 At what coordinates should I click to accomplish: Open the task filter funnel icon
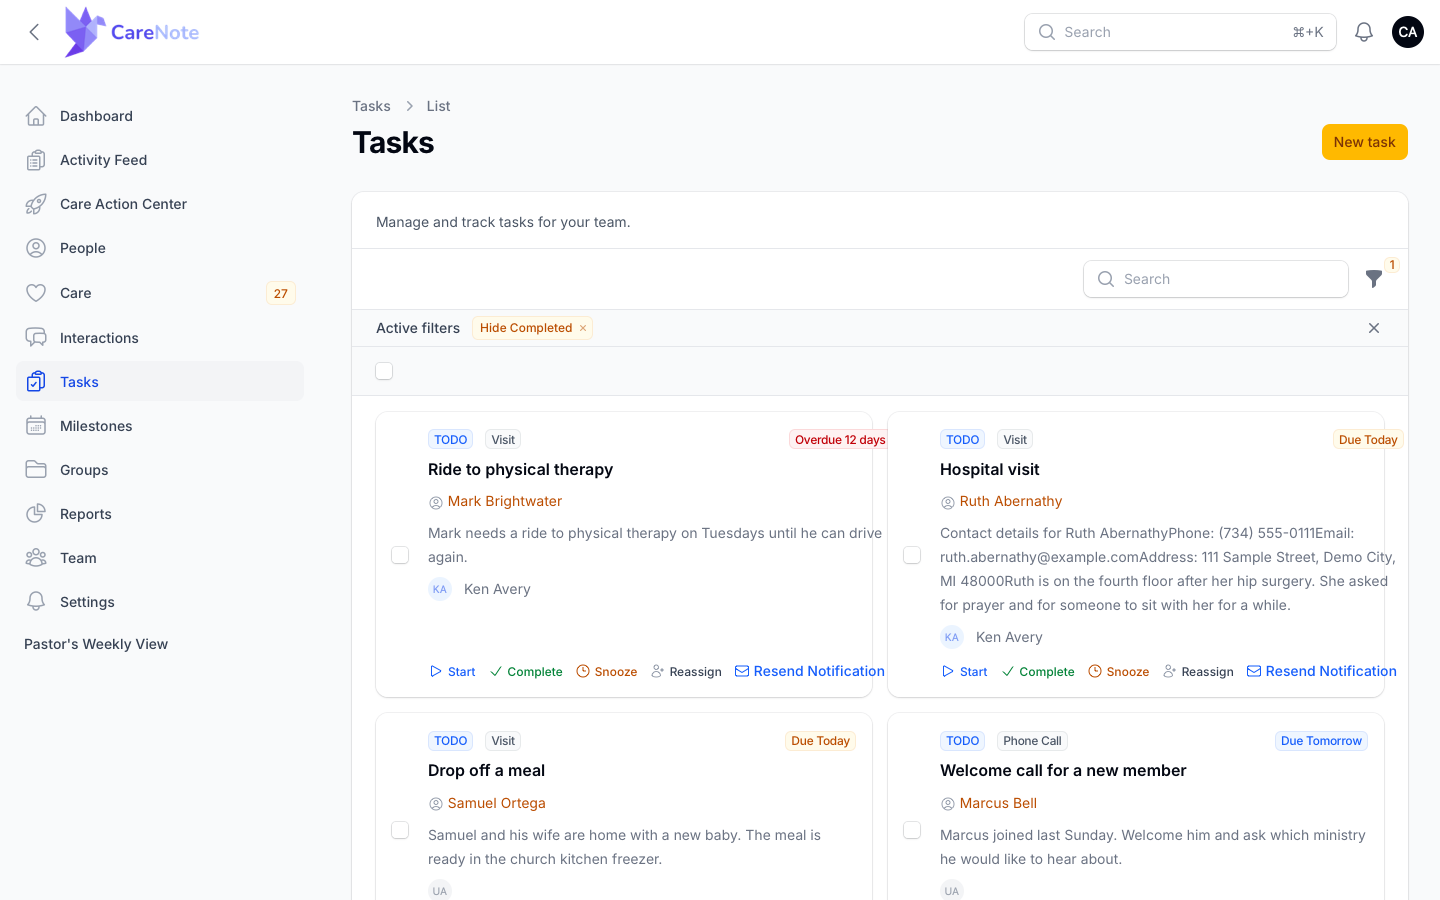click(1374, 279)
